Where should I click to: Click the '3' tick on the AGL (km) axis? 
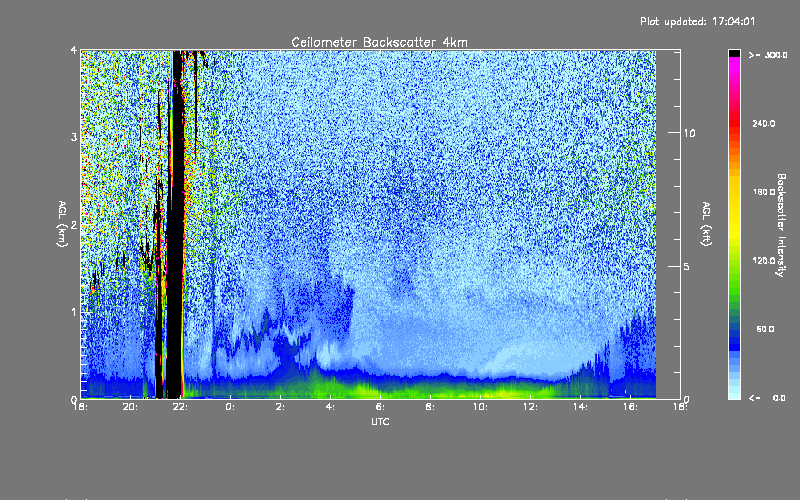(74, 138)
